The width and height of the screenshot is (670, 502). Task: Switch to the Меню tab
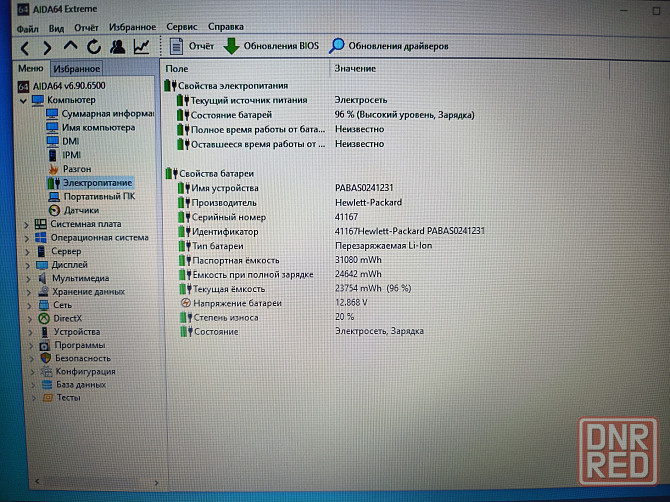(x=30, y=68)
